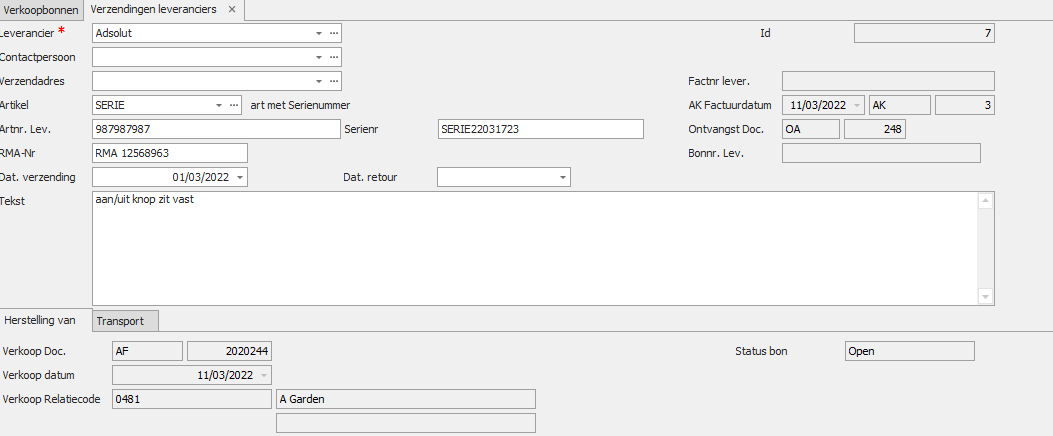Click the AK journal code field
Screen dimensions: 1053x436
coord(900,105)
